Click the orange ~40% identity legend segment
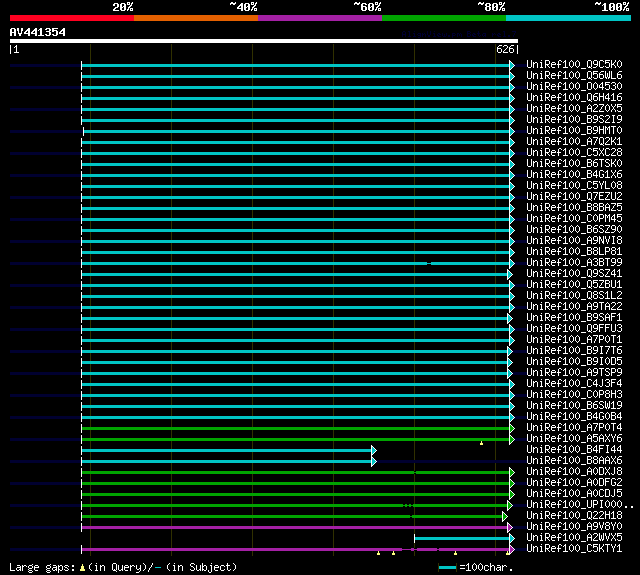Image resolution: width=640 pixels, height=575 pixels. (196, 18)
